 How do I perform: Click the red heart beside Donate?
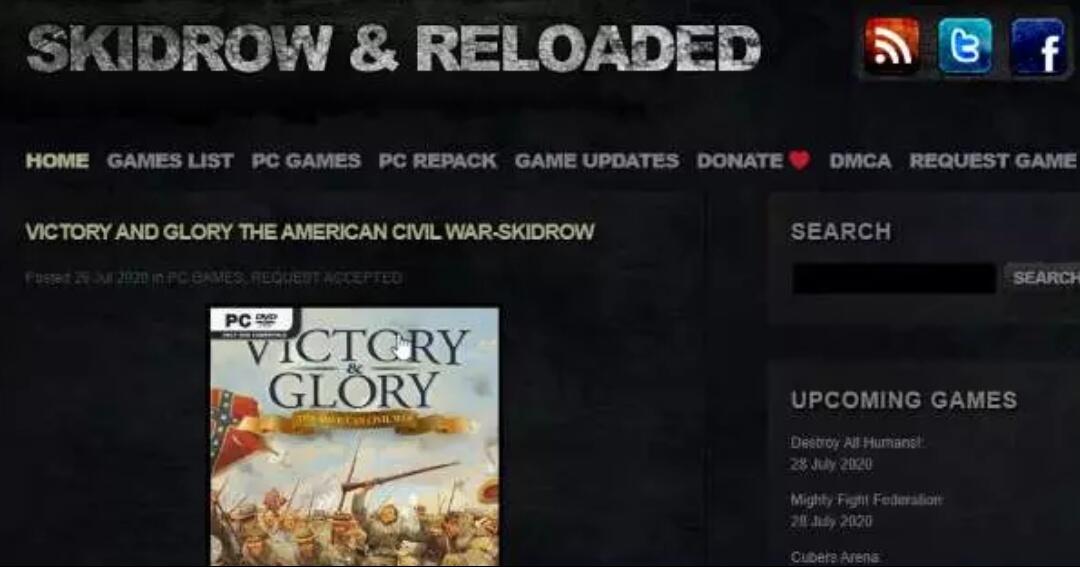[800, 160]
